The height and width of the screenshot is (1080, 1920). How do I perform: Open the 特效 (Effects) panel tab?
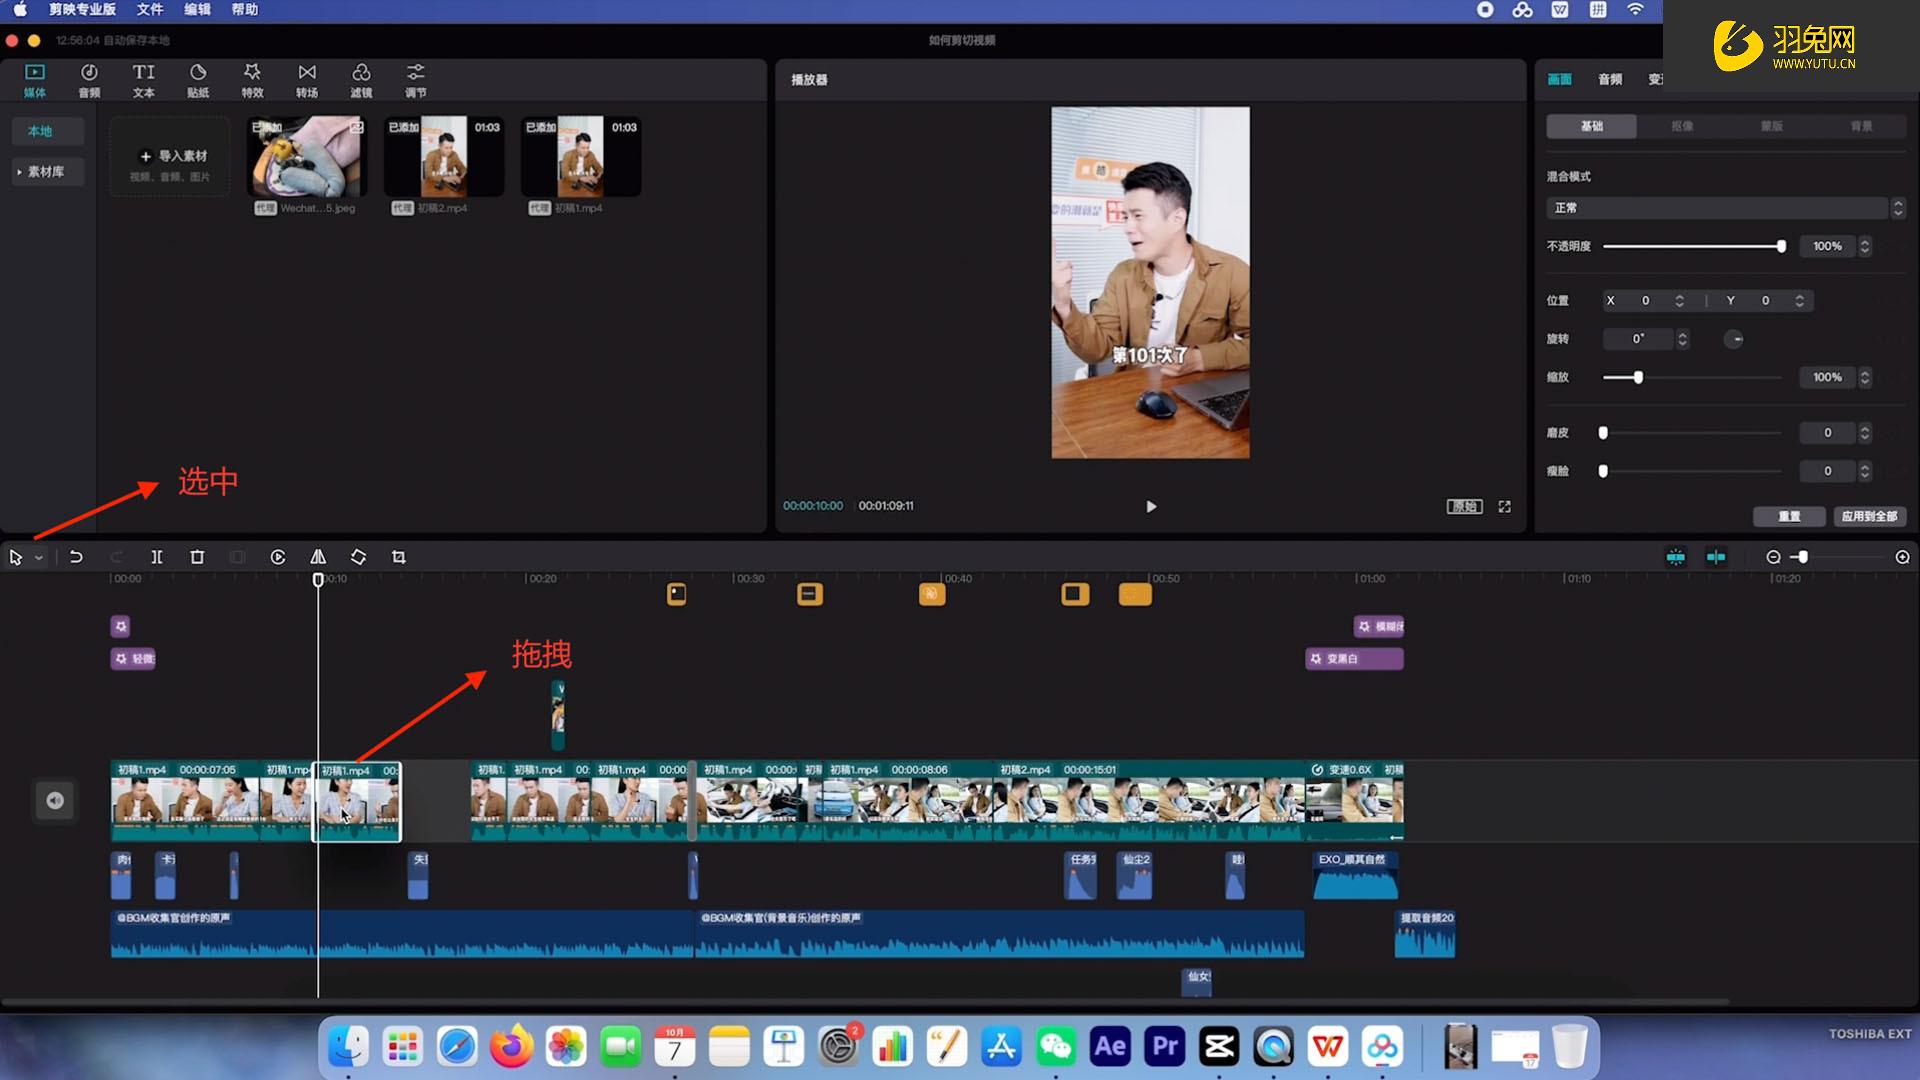click(x=252, y=81)
